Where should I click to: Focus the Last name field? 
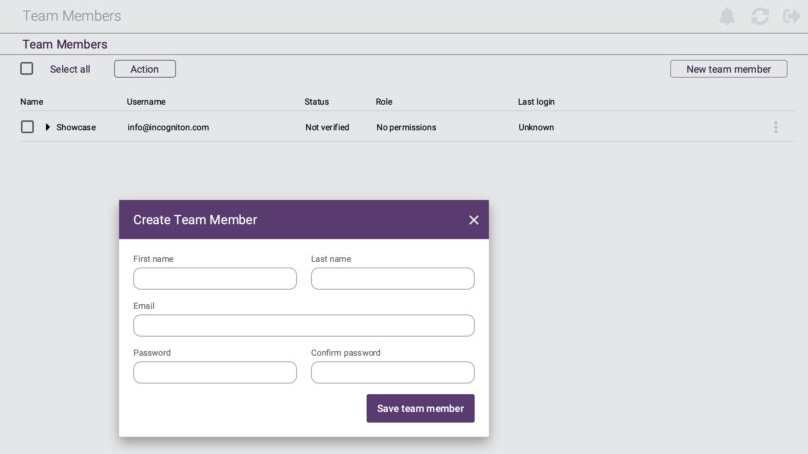(393, 278)
